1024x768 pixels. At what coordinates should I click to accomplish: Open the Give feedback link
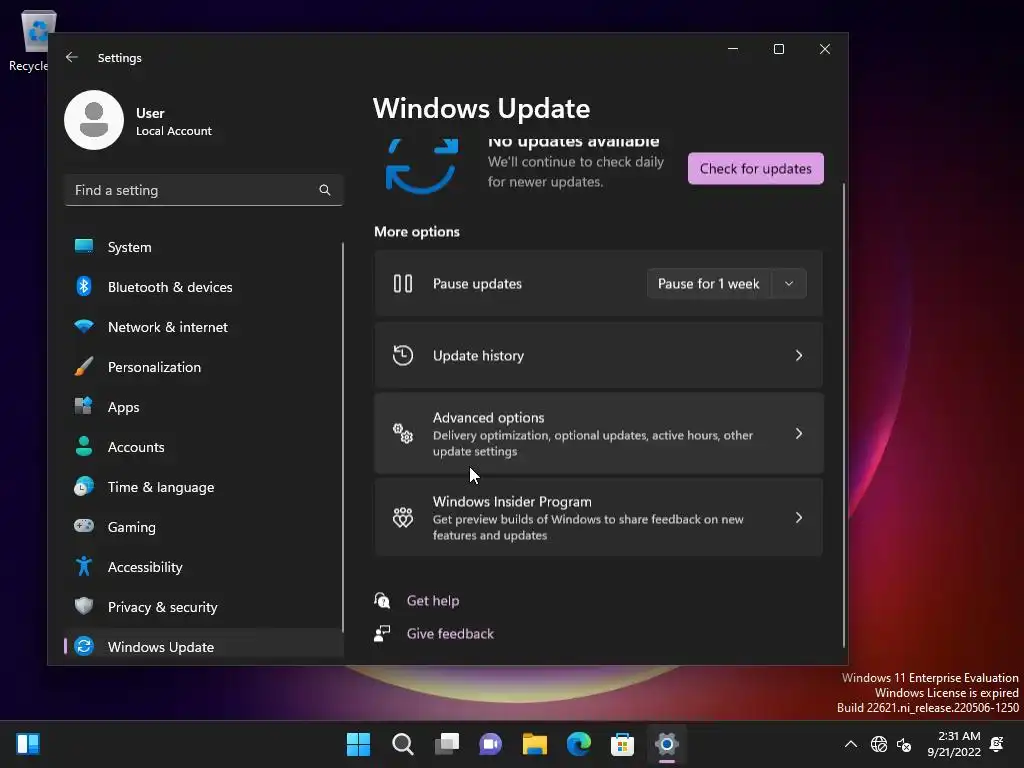450,633
